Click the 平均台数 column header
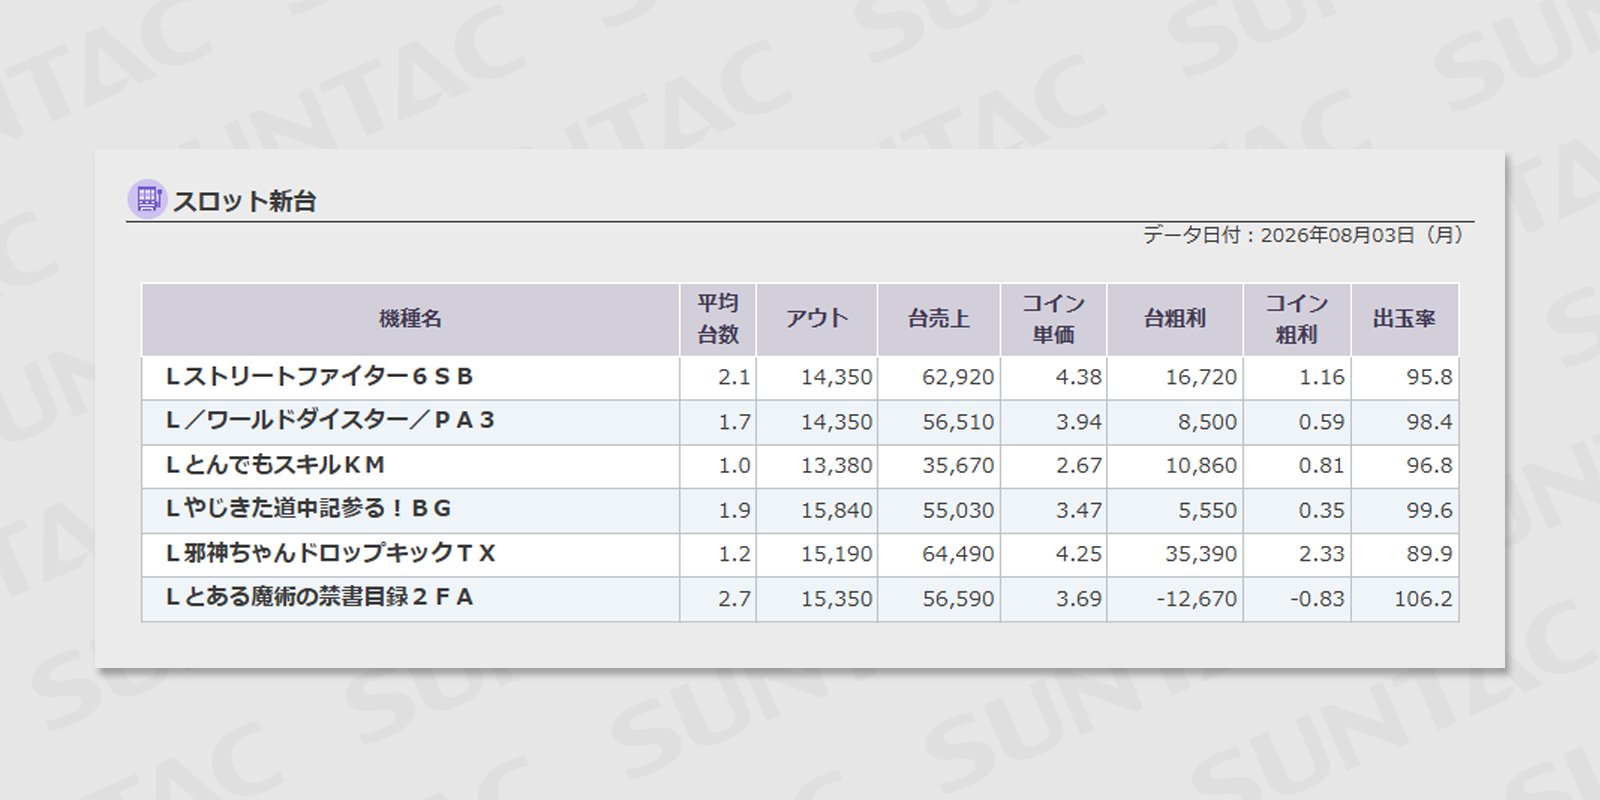This screenshot has height=800, width=1600. [718, 319]
